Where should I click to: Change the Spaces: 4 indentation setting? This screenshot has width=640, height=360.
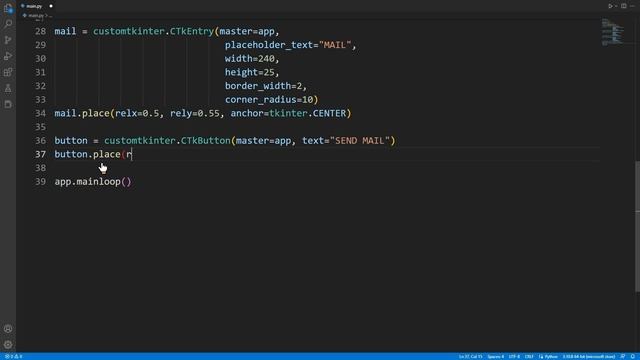(496, 356)
